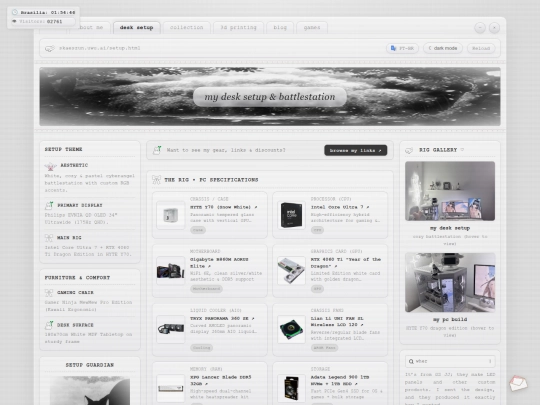This screenshot has height=405, width=540.
Task: Open the Adata Legend 960 1TB link
Action: pos(340,380)
